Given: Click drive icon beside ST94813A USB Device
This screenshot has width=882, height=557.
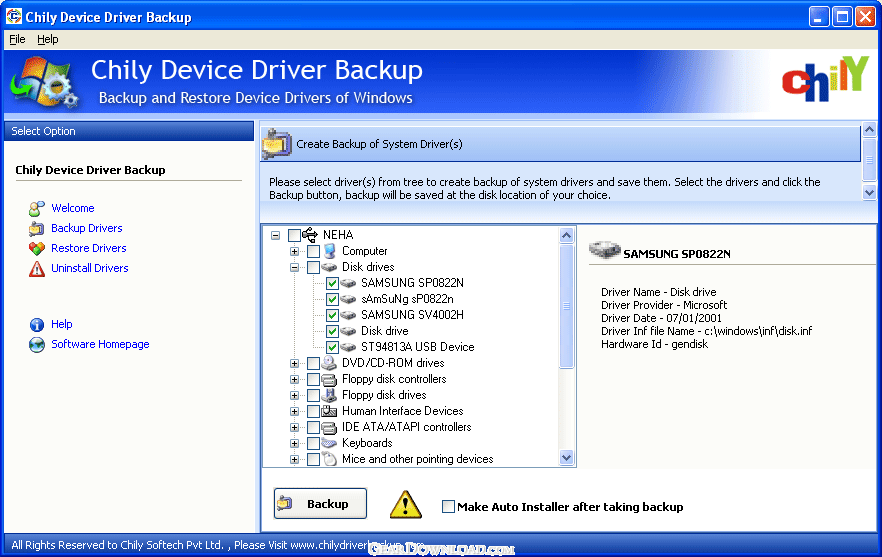Looking at the screenshot, I should click(x=348, y=347).
